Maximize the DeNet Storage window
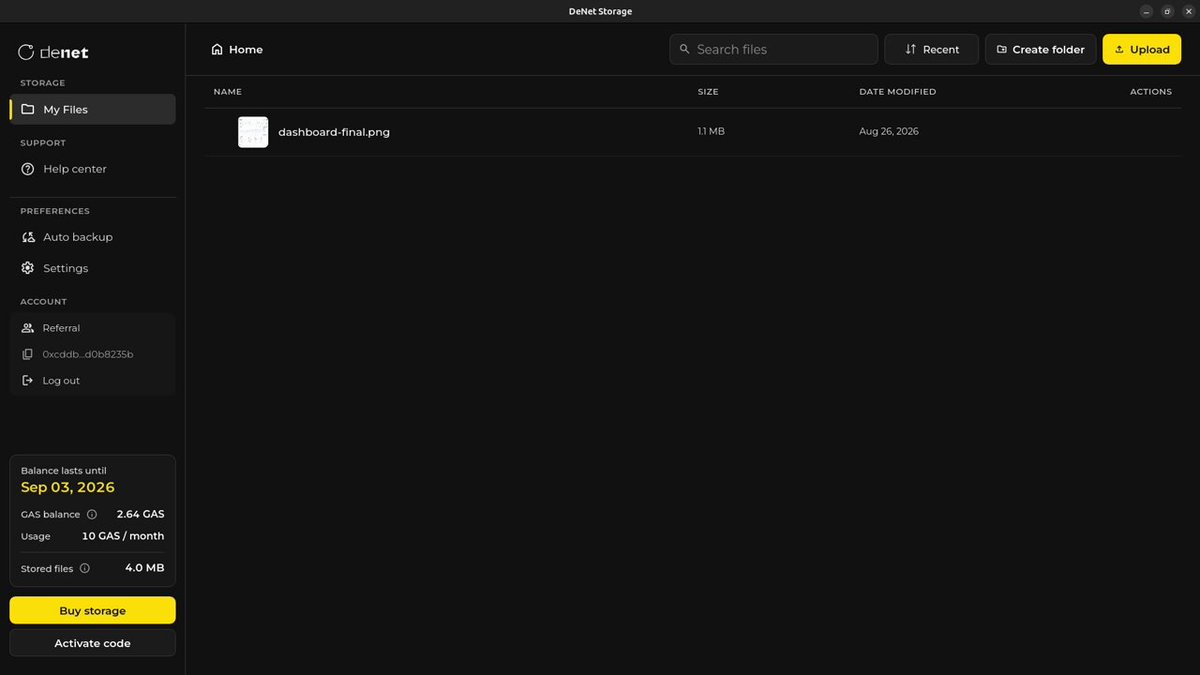Viewport: 1200px width, 675px height. (1168, 11)
